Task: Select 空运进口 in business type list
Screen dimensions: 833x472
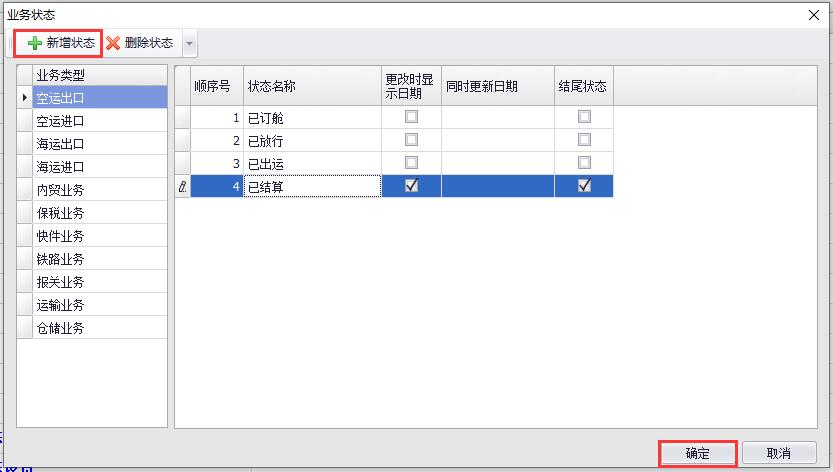Action: (x=60, y=121)
